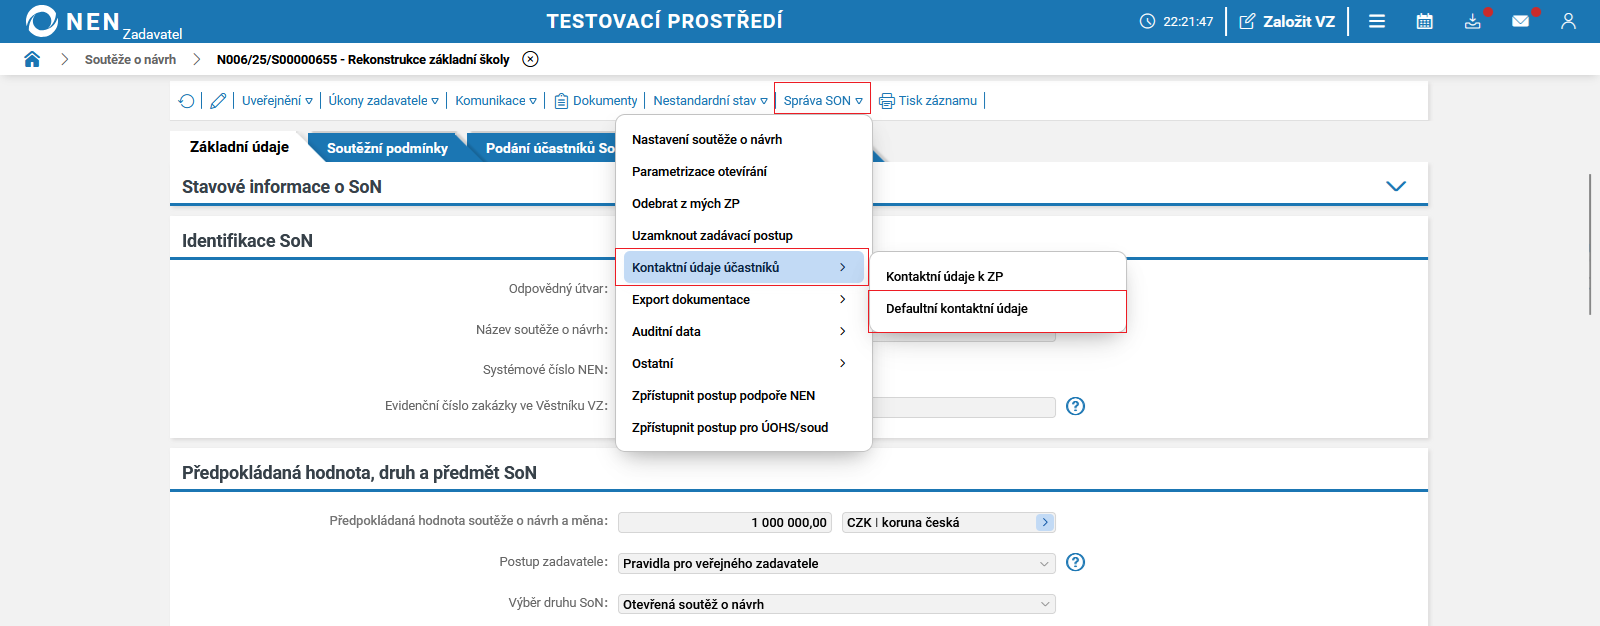Viewport: 1600px width, 626px height.
Task: Click the home icon in breadcrumb
Action: coord(32,59)
